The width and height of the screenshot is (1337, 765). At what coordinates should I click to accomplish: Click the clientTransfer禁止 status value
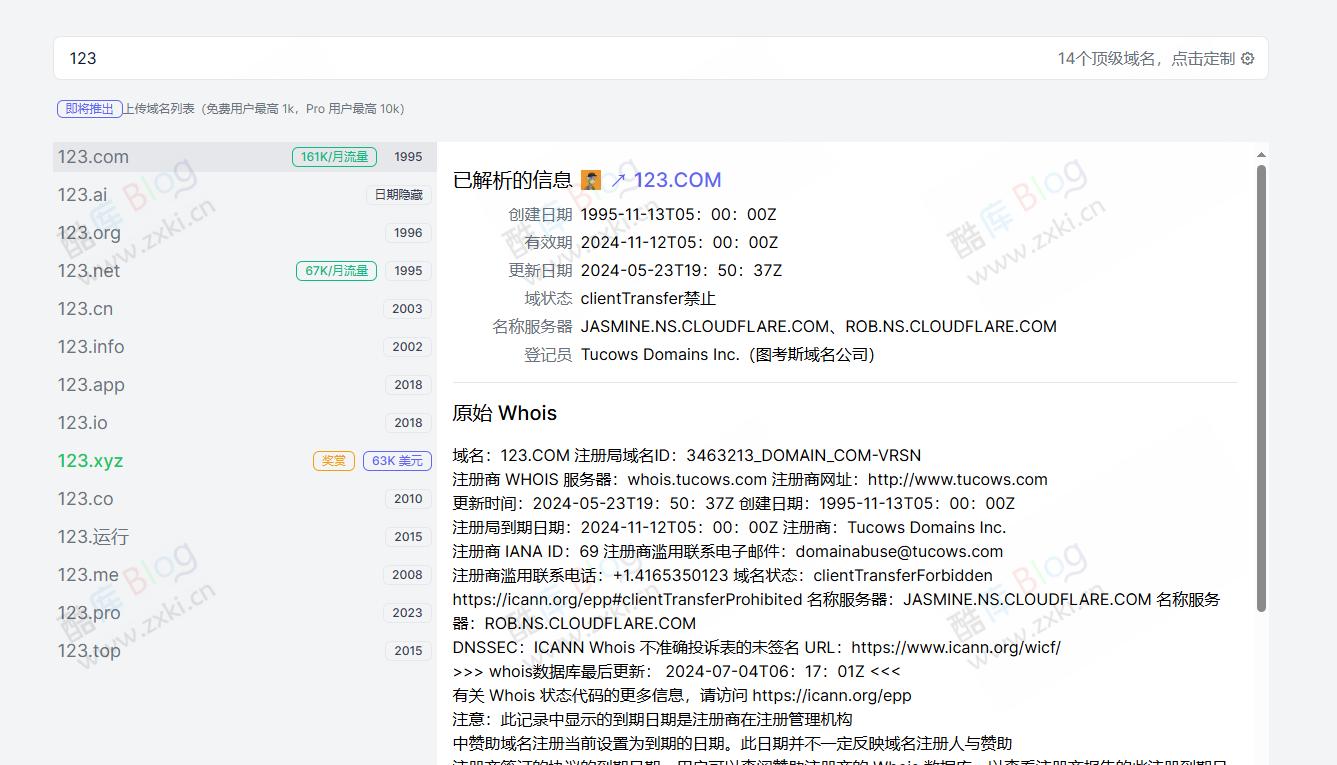point(648,298)
